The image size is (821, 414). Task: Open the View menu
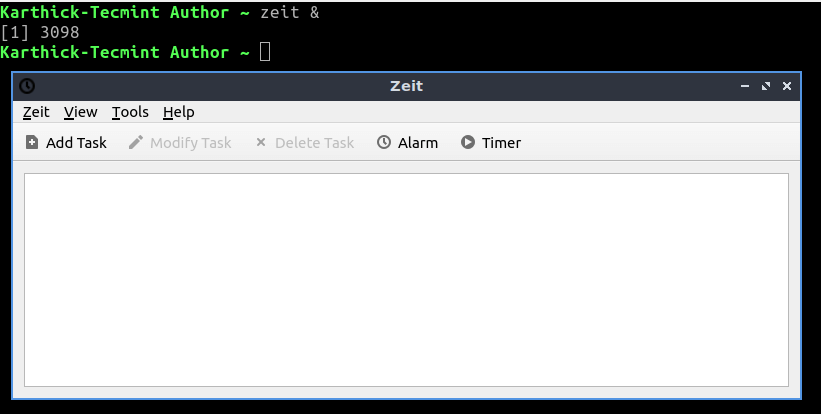(x=81, y=112)
